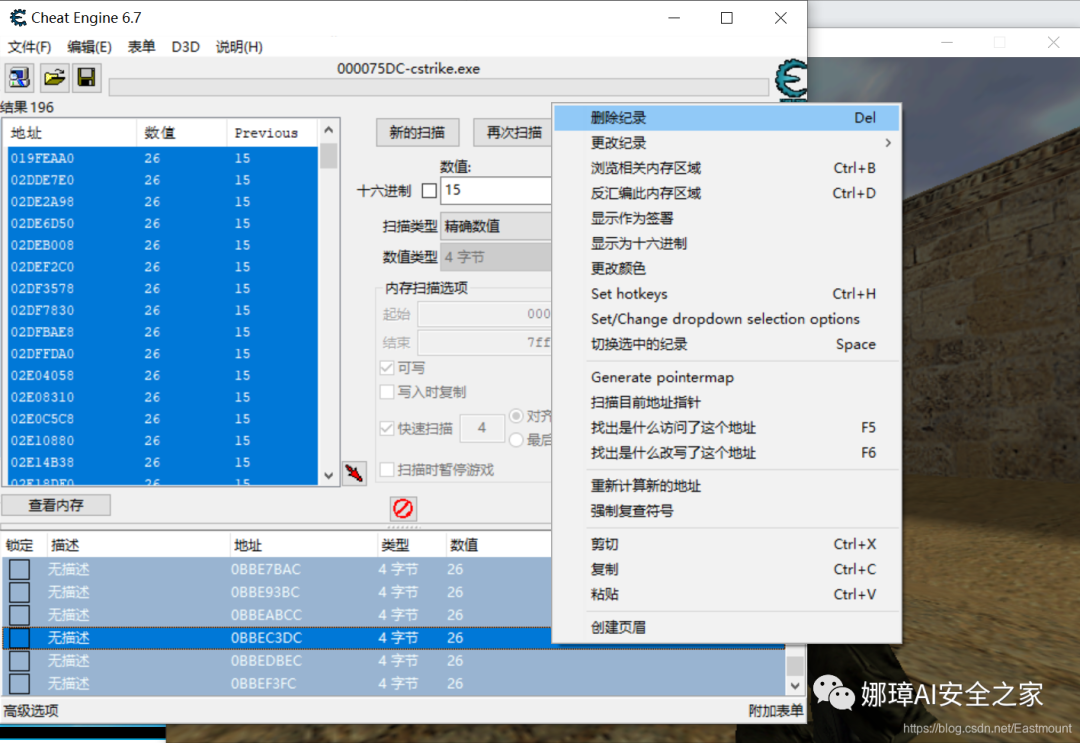Toggle the 快速扫描 fast scan checkbox
Image resolution: width=1080 pixels, height=743 pixels.
point(387,428)
